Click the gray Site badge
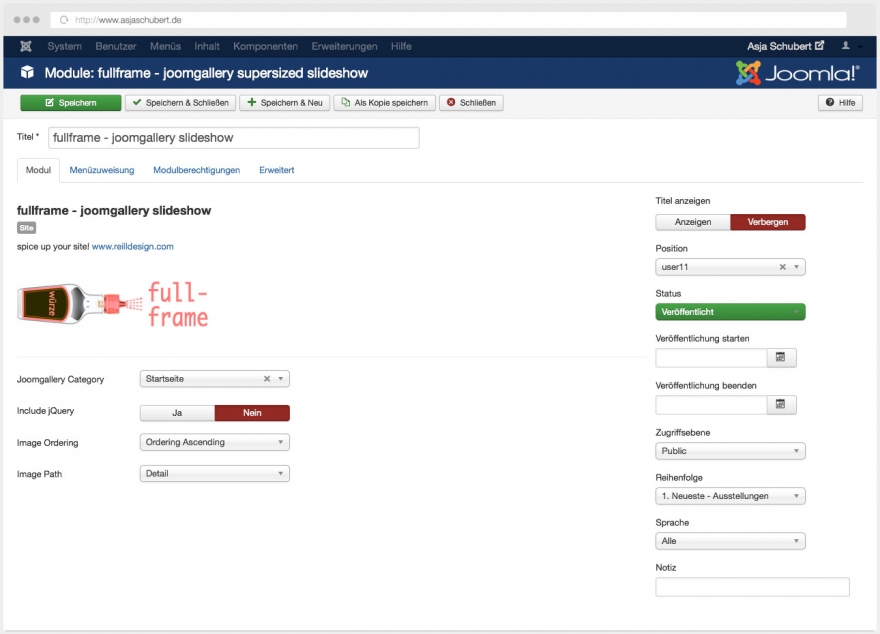 (26, 228)
